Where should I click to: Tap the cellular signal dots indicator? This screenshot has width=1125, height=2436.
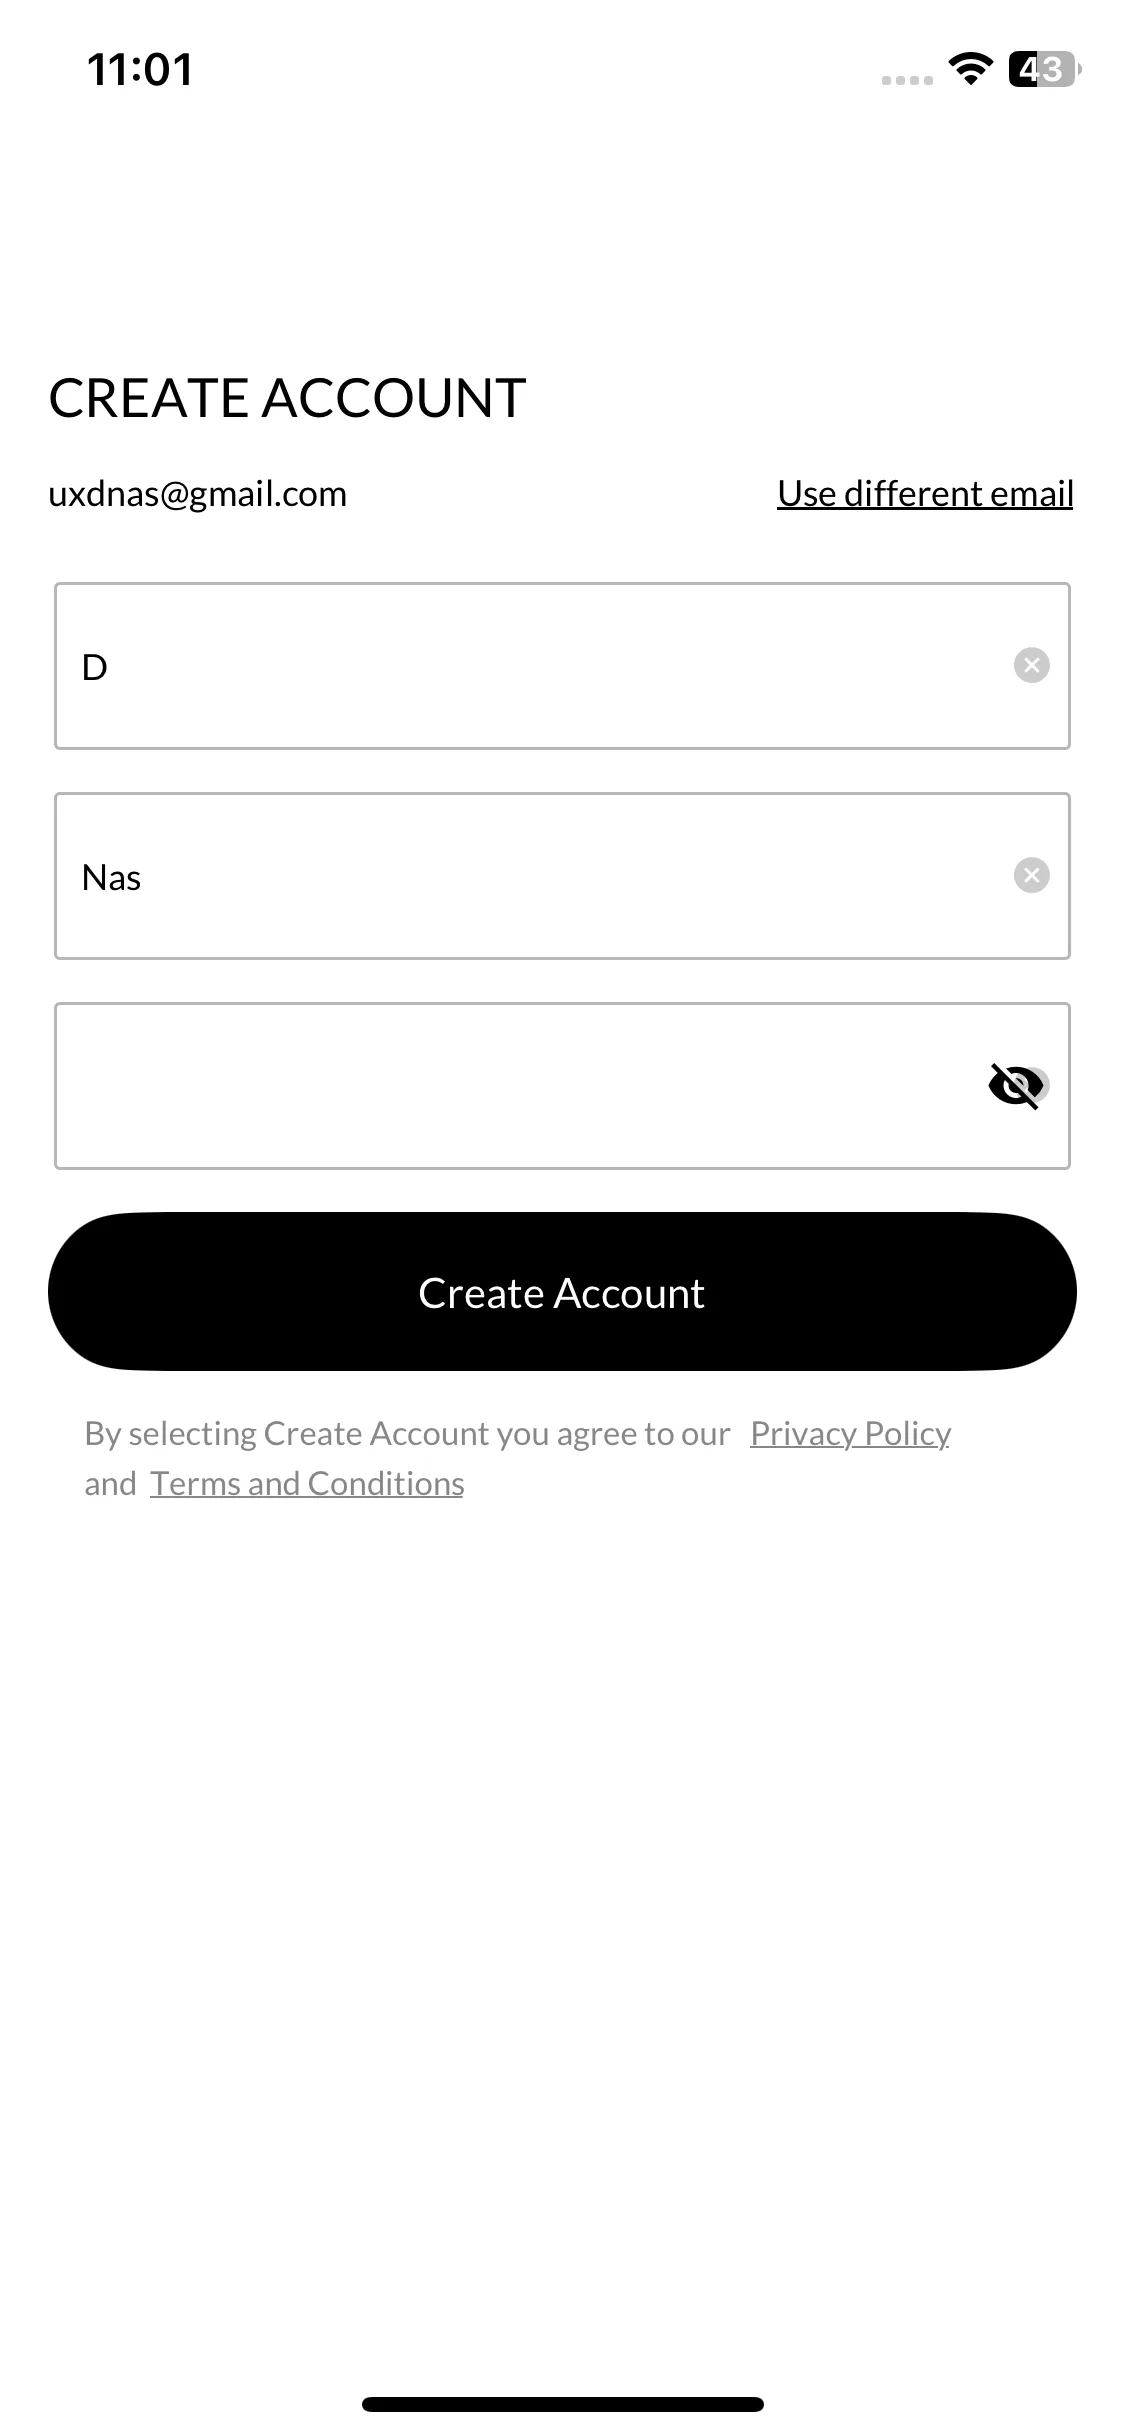coord(907,80)
